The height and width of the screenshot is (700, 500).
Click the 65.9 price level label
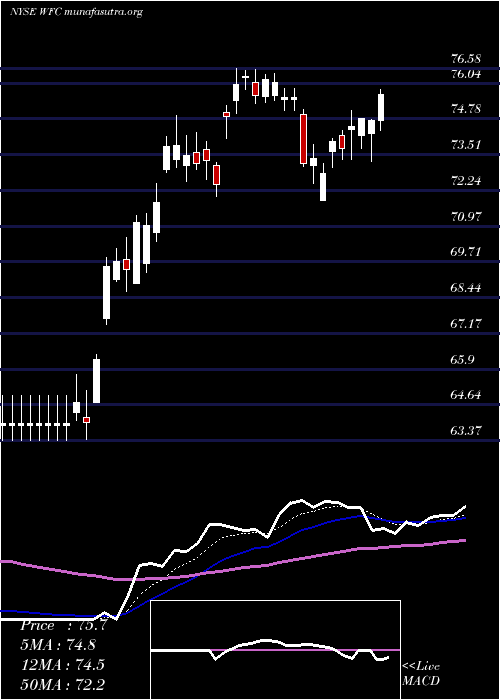click(x=462, y=359)
